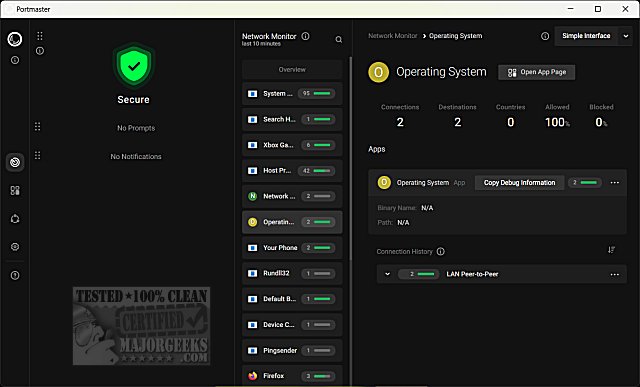Click the drag handle beside No Notifications
Screen dimensions: 640x387
click(x=38, y=155)
